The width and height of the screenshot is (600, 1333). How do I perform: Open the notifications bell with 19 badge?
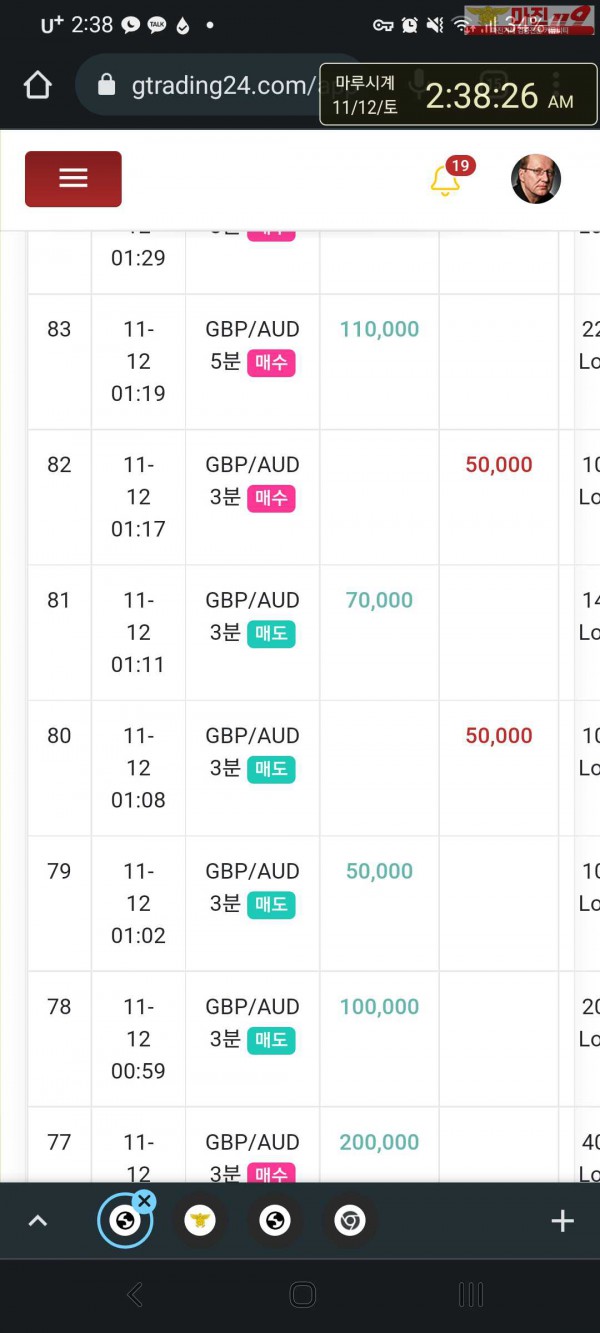coord(446,179)
